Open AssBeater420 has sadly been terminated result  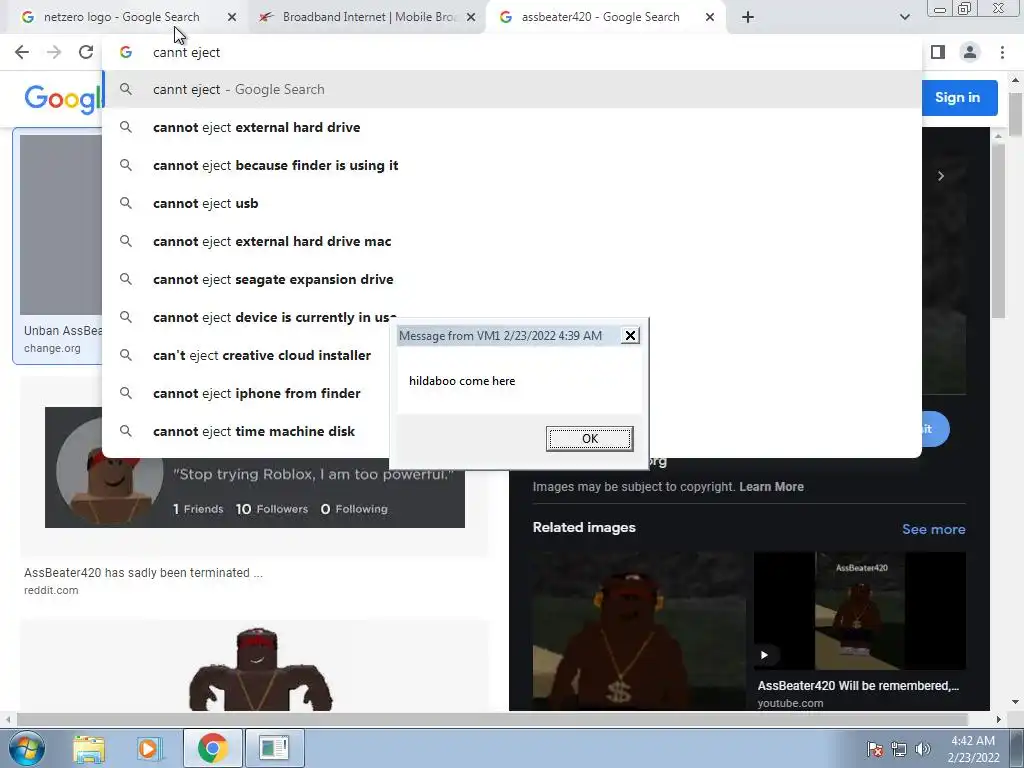[x=143, y=573]
